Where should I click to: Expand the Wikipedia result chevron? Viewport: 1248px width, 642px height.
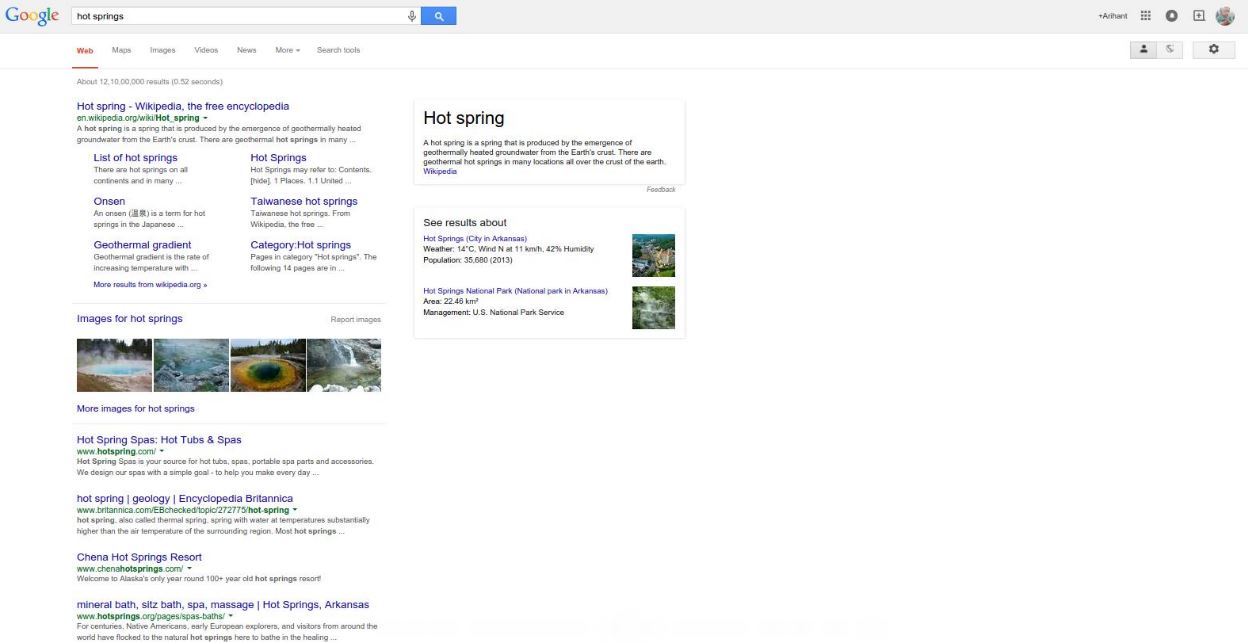[x=204, y=117]
